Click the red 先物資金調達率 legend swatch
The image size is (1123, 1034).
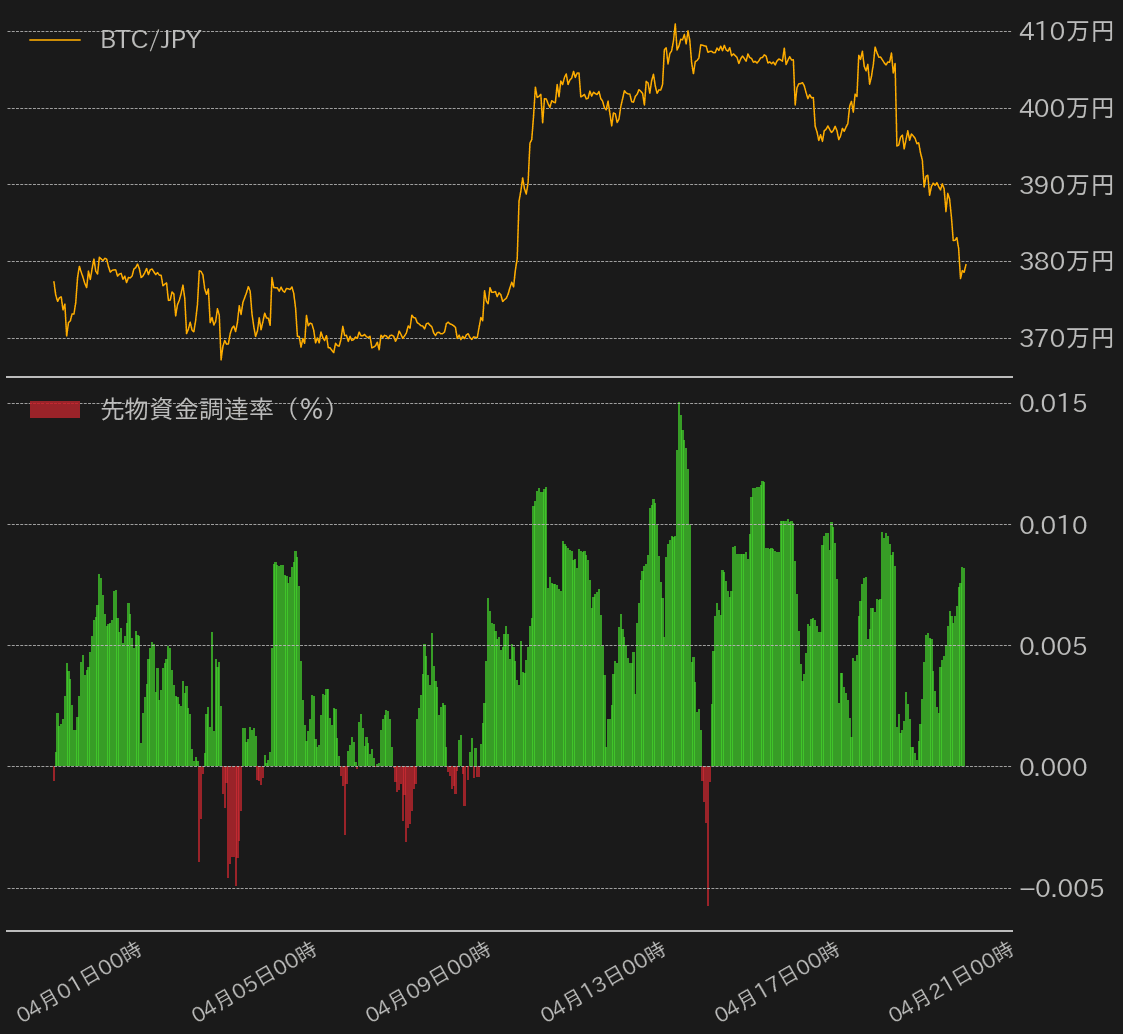[55, 409]
